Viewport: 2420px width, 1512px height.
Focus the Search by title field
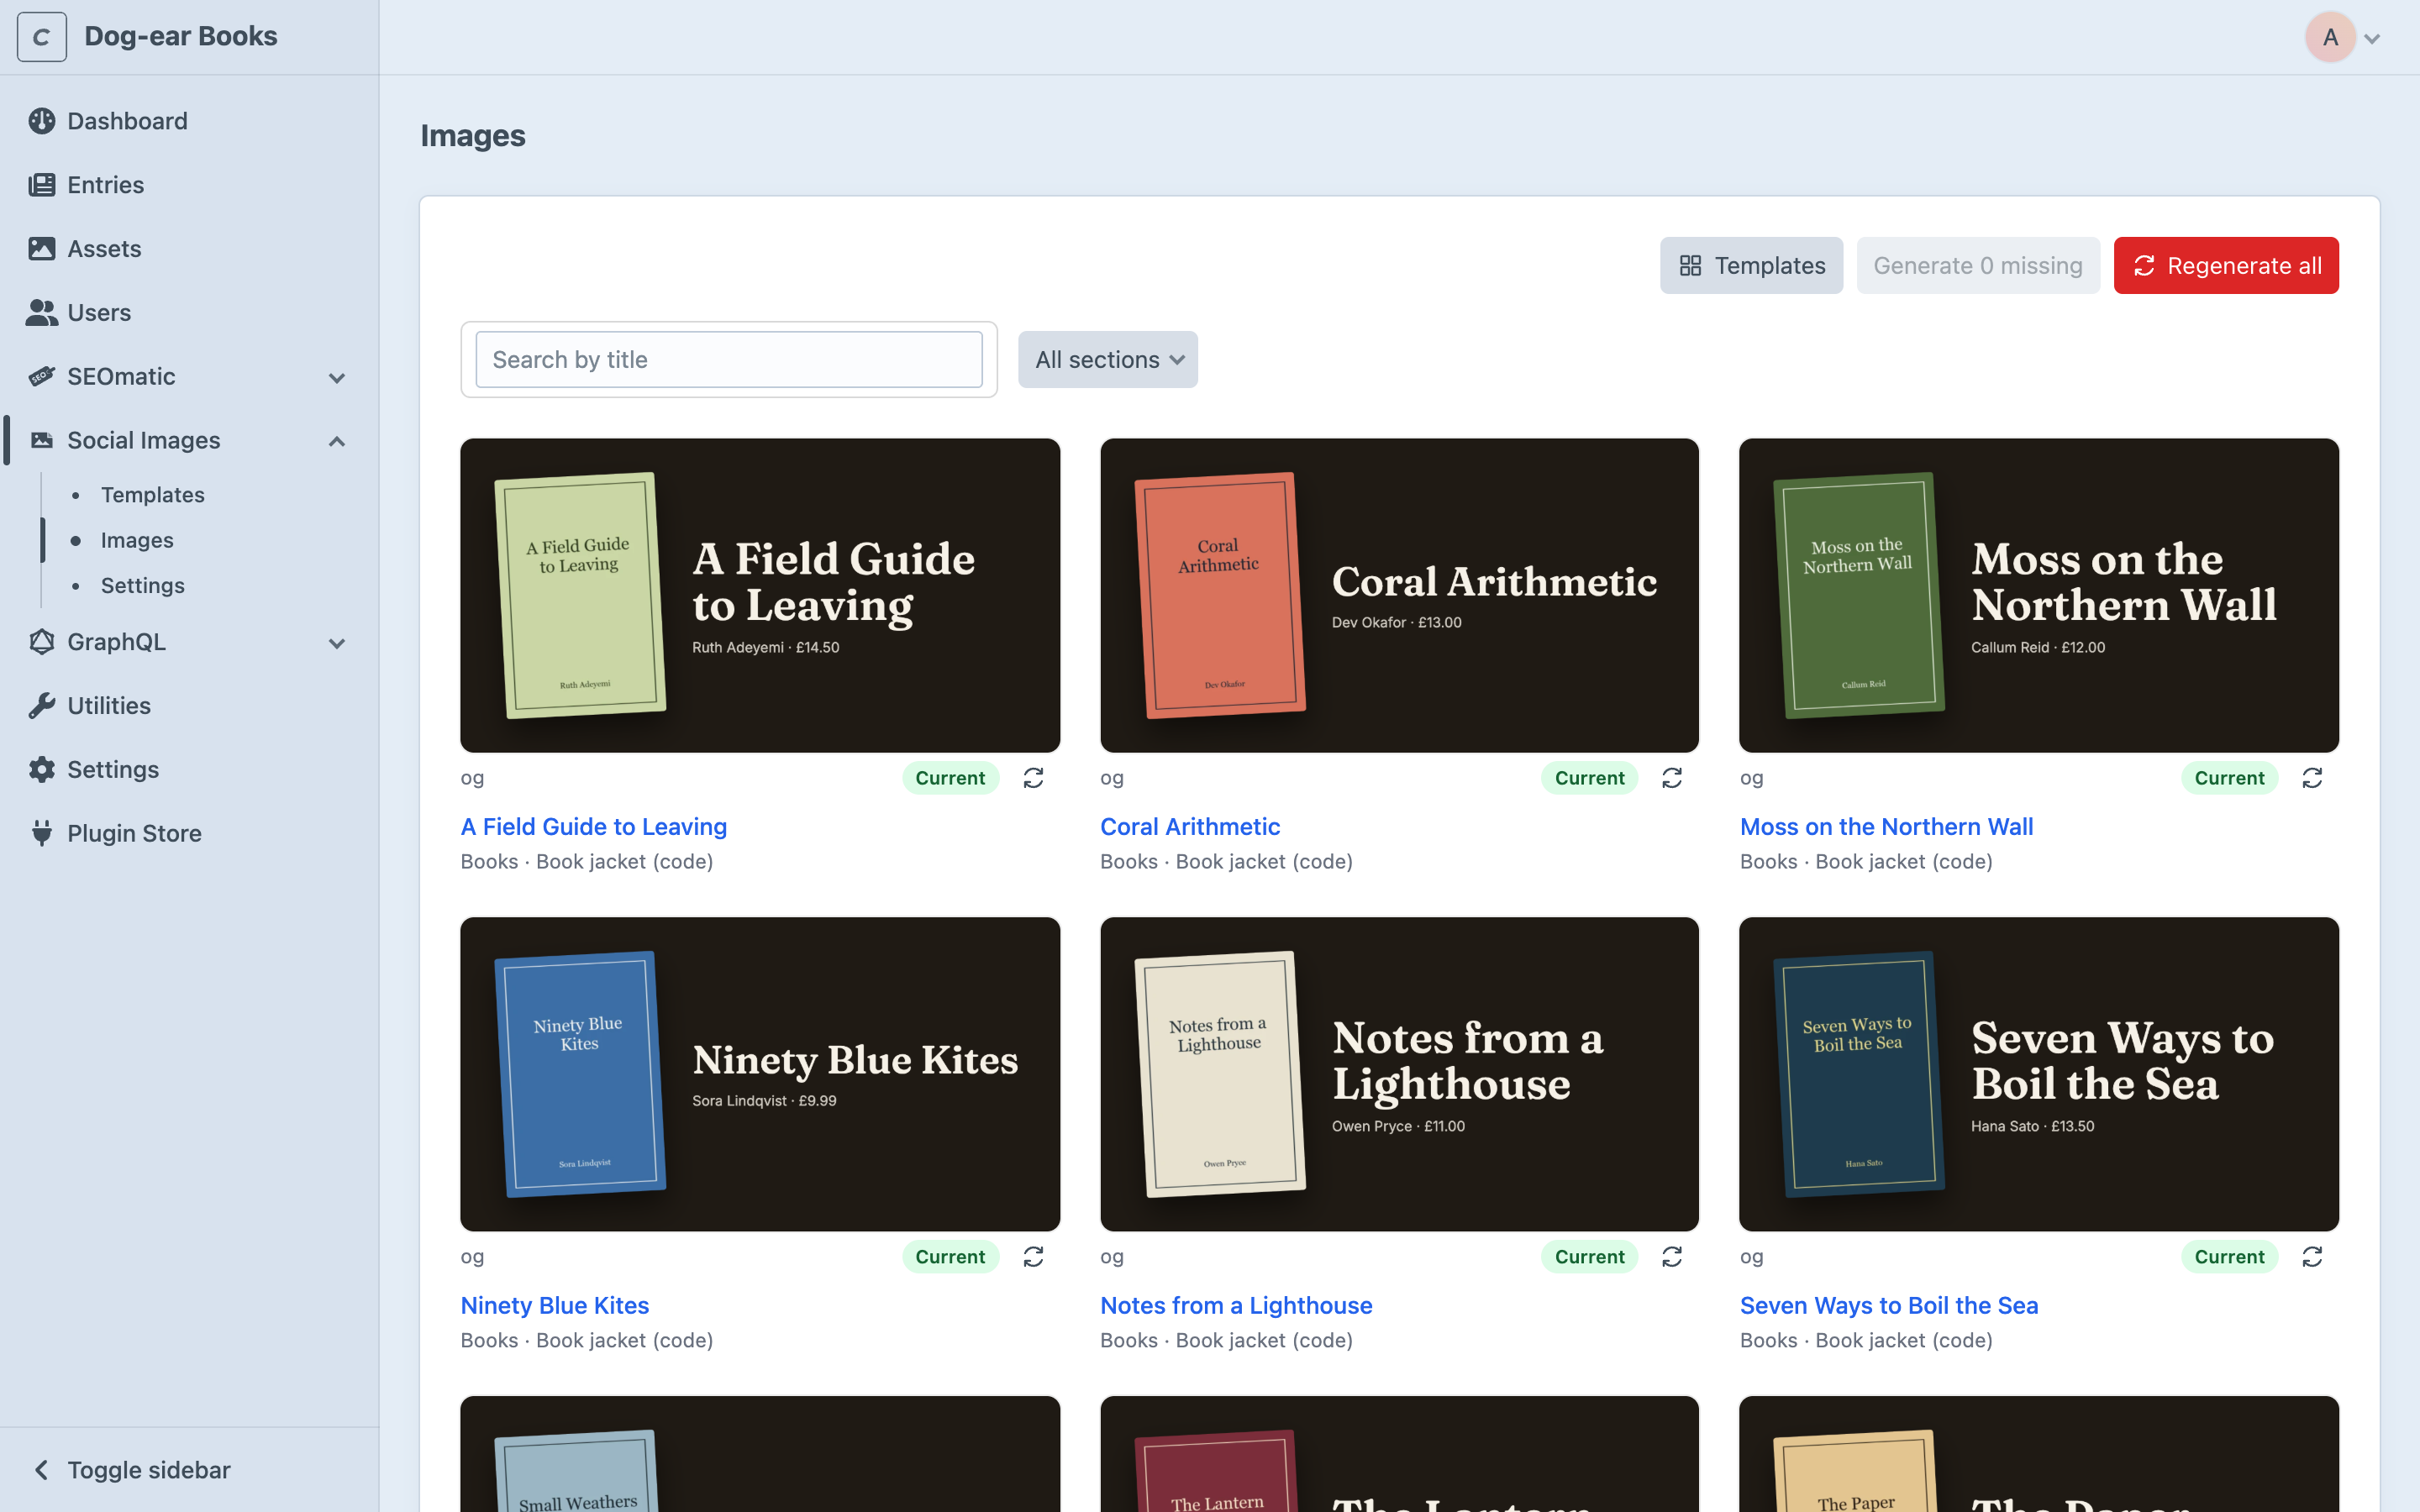click(729, 359)
